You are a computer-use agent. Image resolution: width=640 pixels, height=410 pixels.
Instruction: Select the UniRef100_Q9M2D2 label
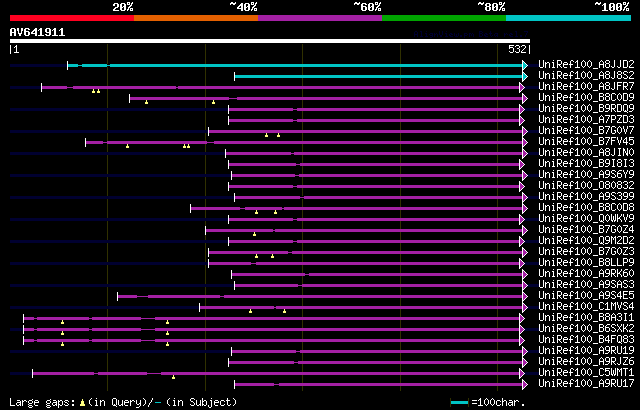click(x=586, y=240)
